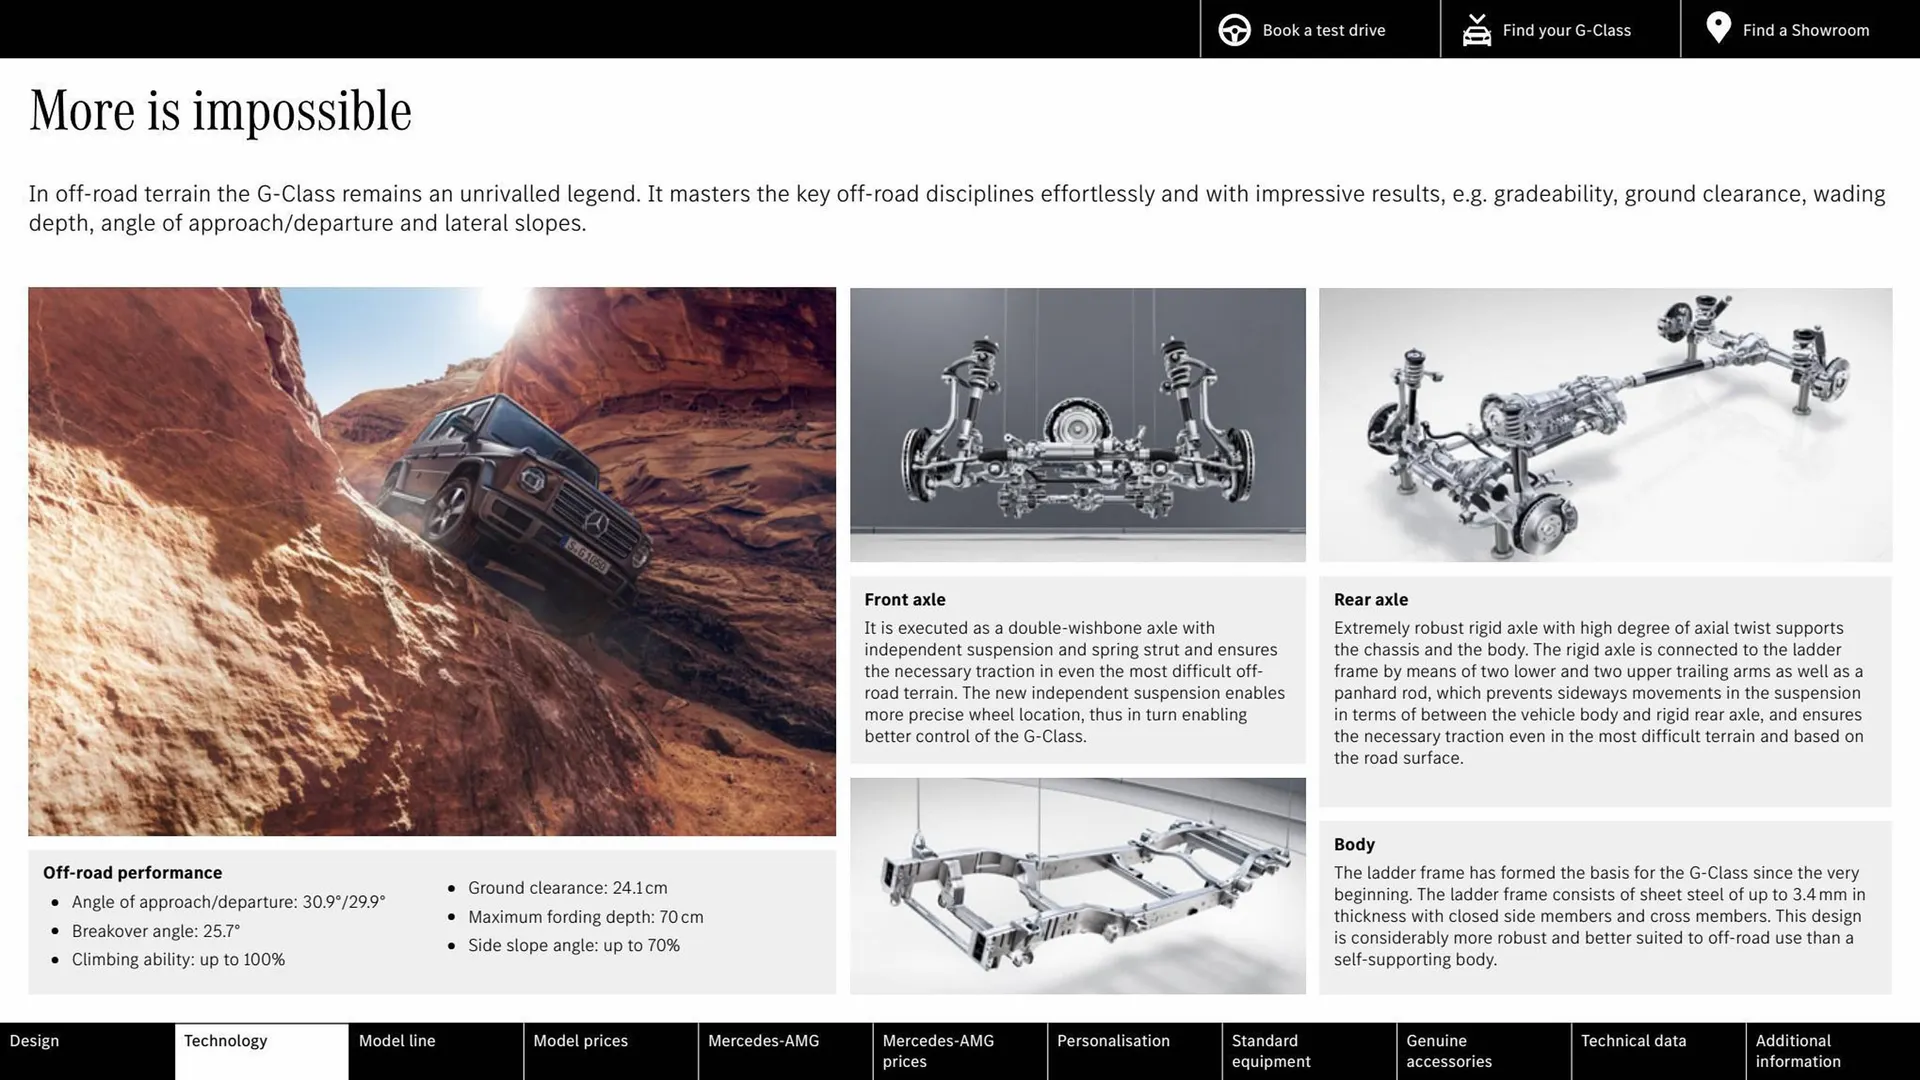Image resolution: width=1920 pixels, height=1080 pixels.
Task: Switch to Model prices
Action: [580, 1040]
